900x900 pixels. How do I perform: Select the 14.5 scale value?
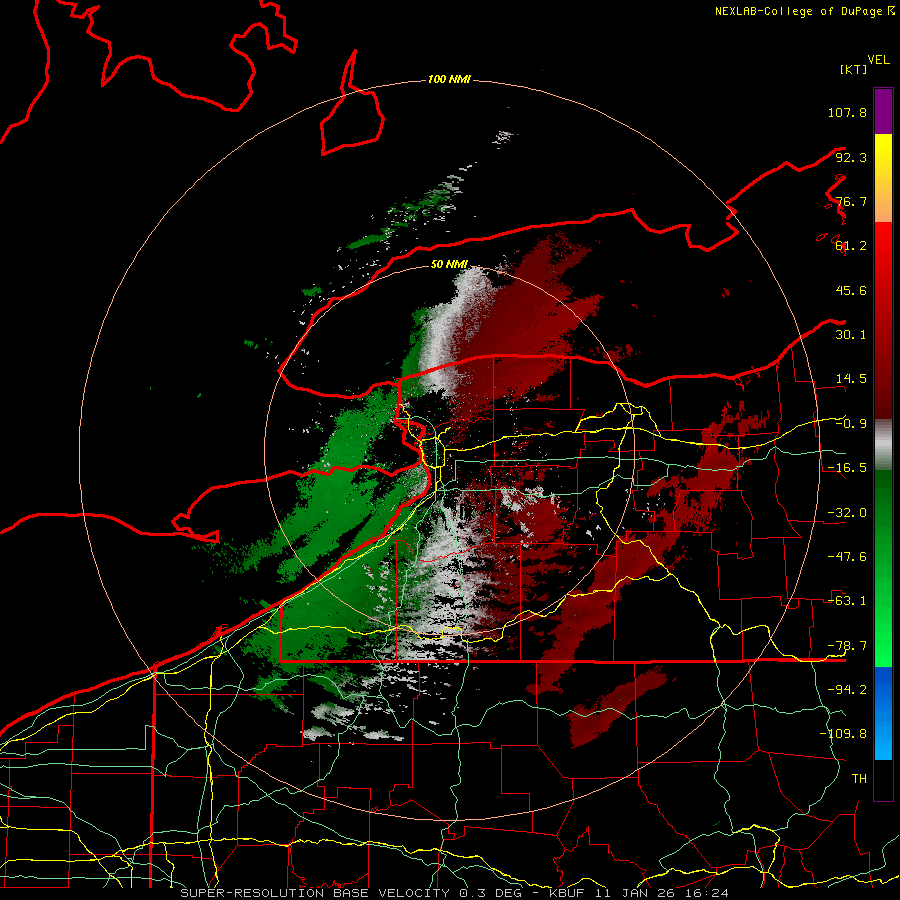851,379
